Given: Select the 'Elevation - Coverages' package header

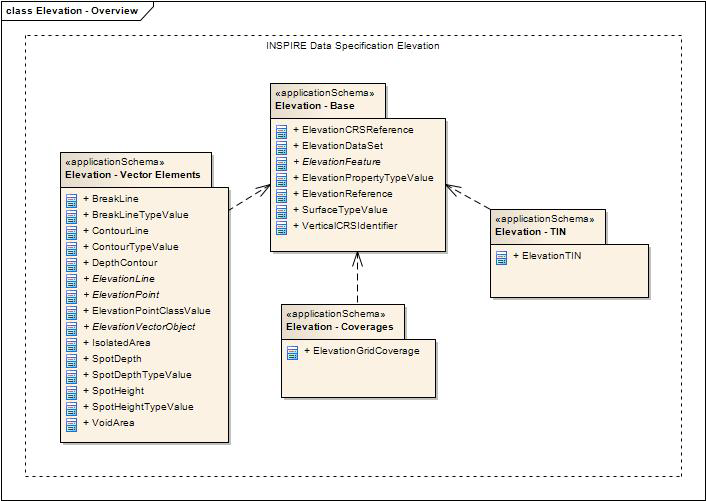Looking at the screenshot, I should point(343,321).
